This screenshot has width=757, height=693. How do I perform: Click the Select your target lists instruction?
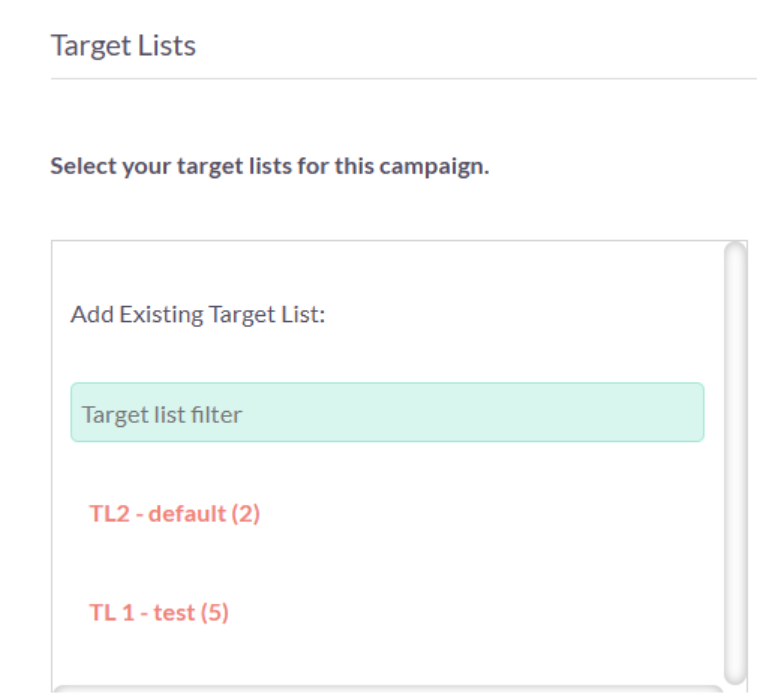pos(269,165)
